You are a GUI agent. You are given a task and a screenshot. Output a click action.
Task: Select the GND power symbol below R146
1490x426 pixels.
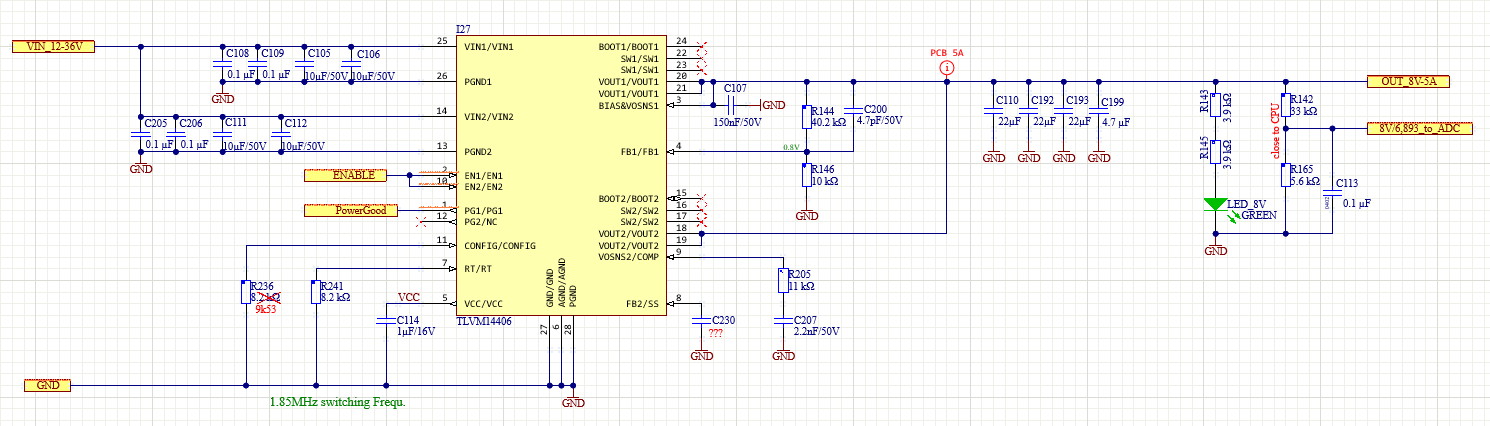coord(806,214)
